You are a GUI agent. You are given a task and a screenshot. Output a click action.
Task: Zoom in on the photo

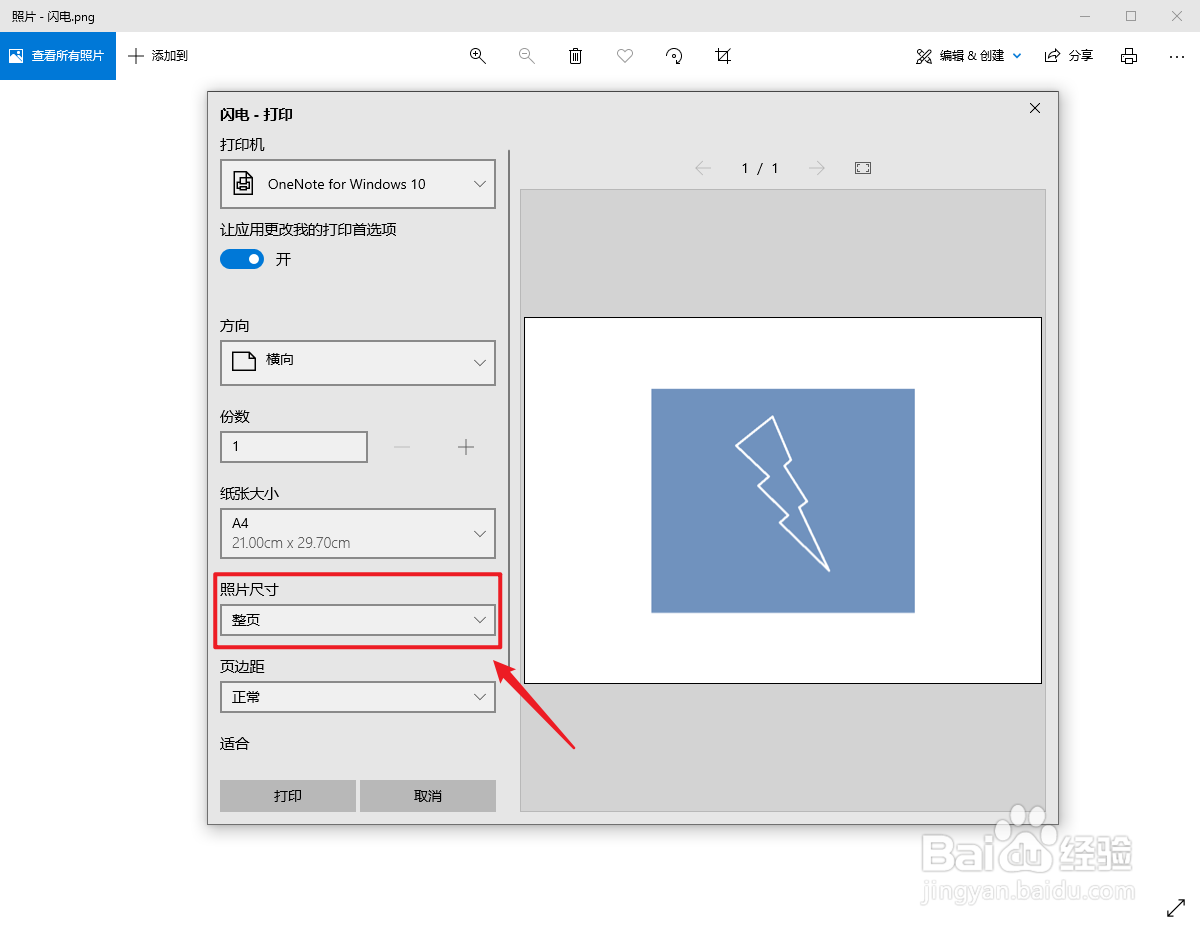(x=478, y=56)
